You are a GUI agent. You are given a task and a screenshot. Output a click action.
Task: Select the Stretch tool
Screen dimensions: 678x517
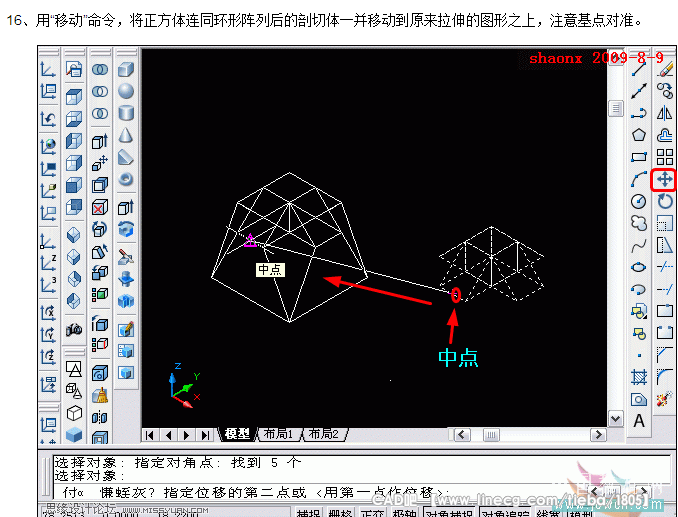[x=665, y=245]
